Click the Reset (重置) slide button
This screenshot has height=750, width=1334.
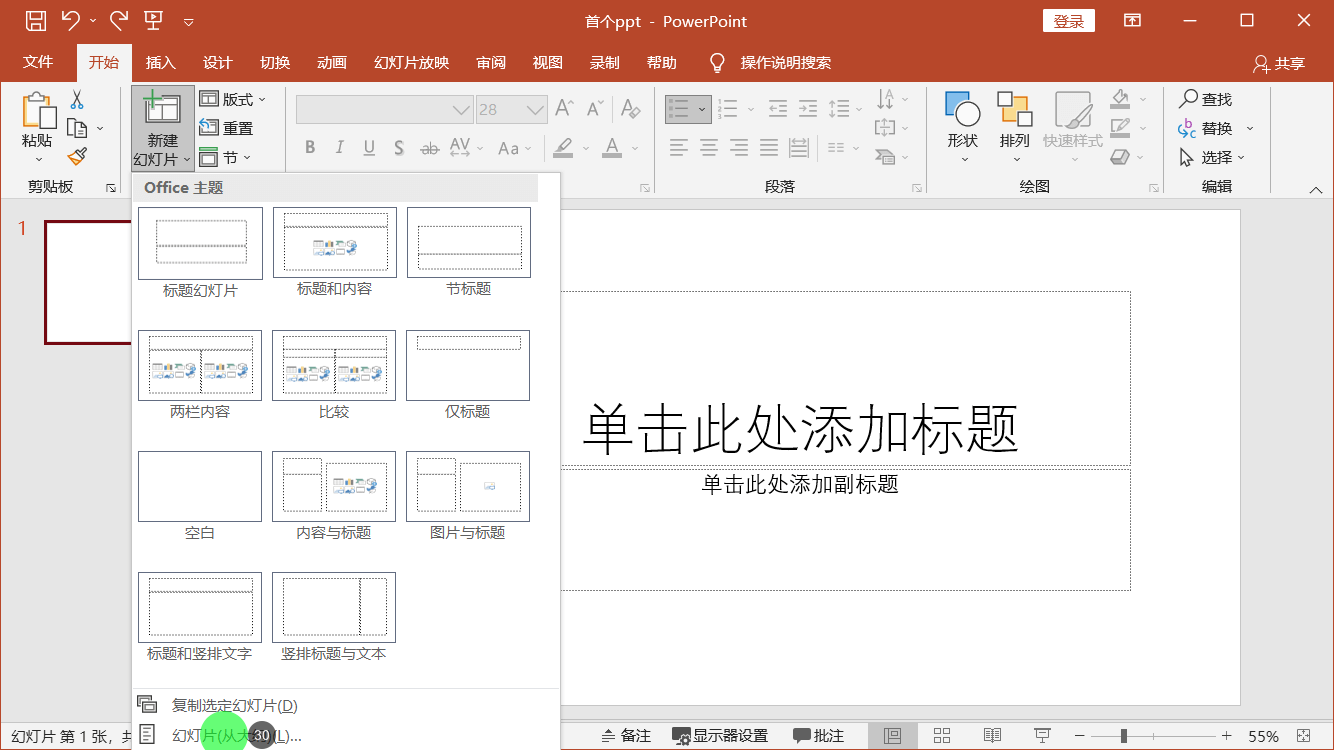pos(227,128)
